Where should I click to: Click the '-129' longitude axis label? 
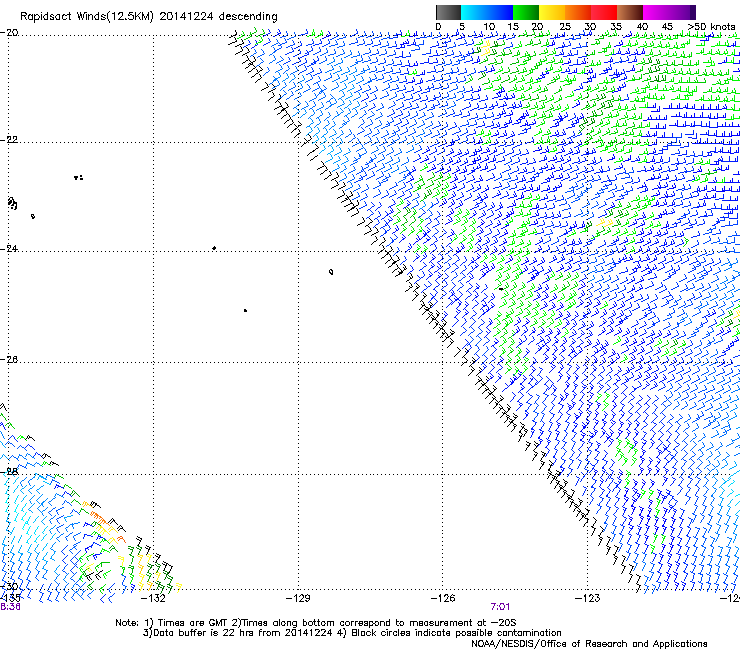(298, 599)
